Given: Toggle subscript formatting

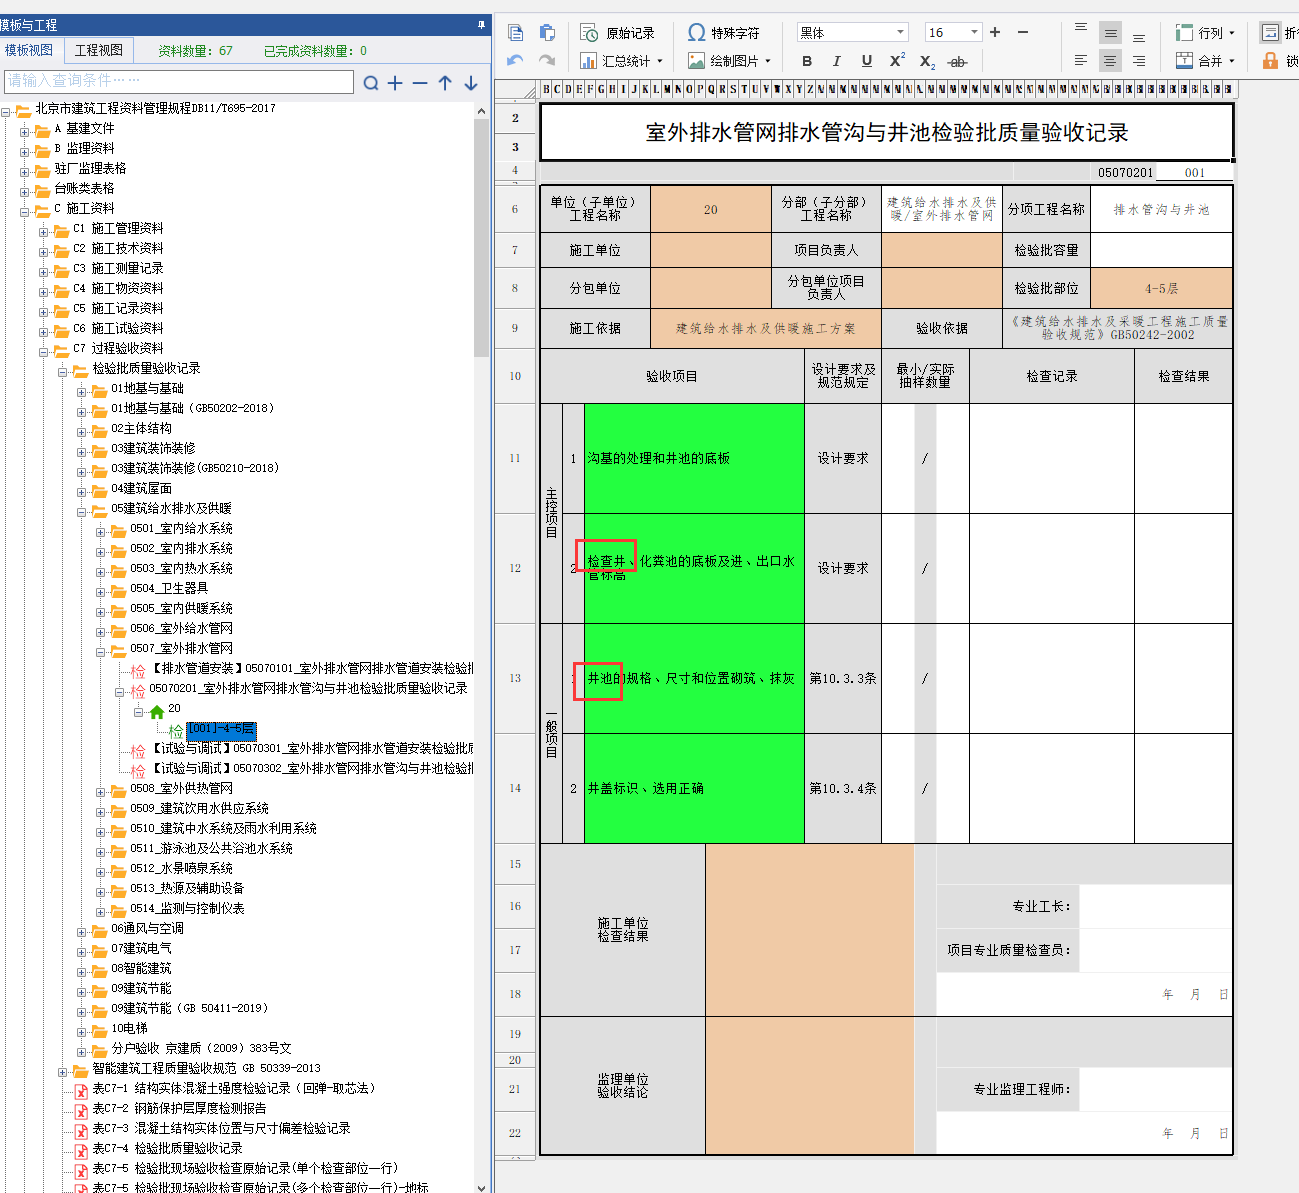Looking at the screenshot, I should click(927, 62).
